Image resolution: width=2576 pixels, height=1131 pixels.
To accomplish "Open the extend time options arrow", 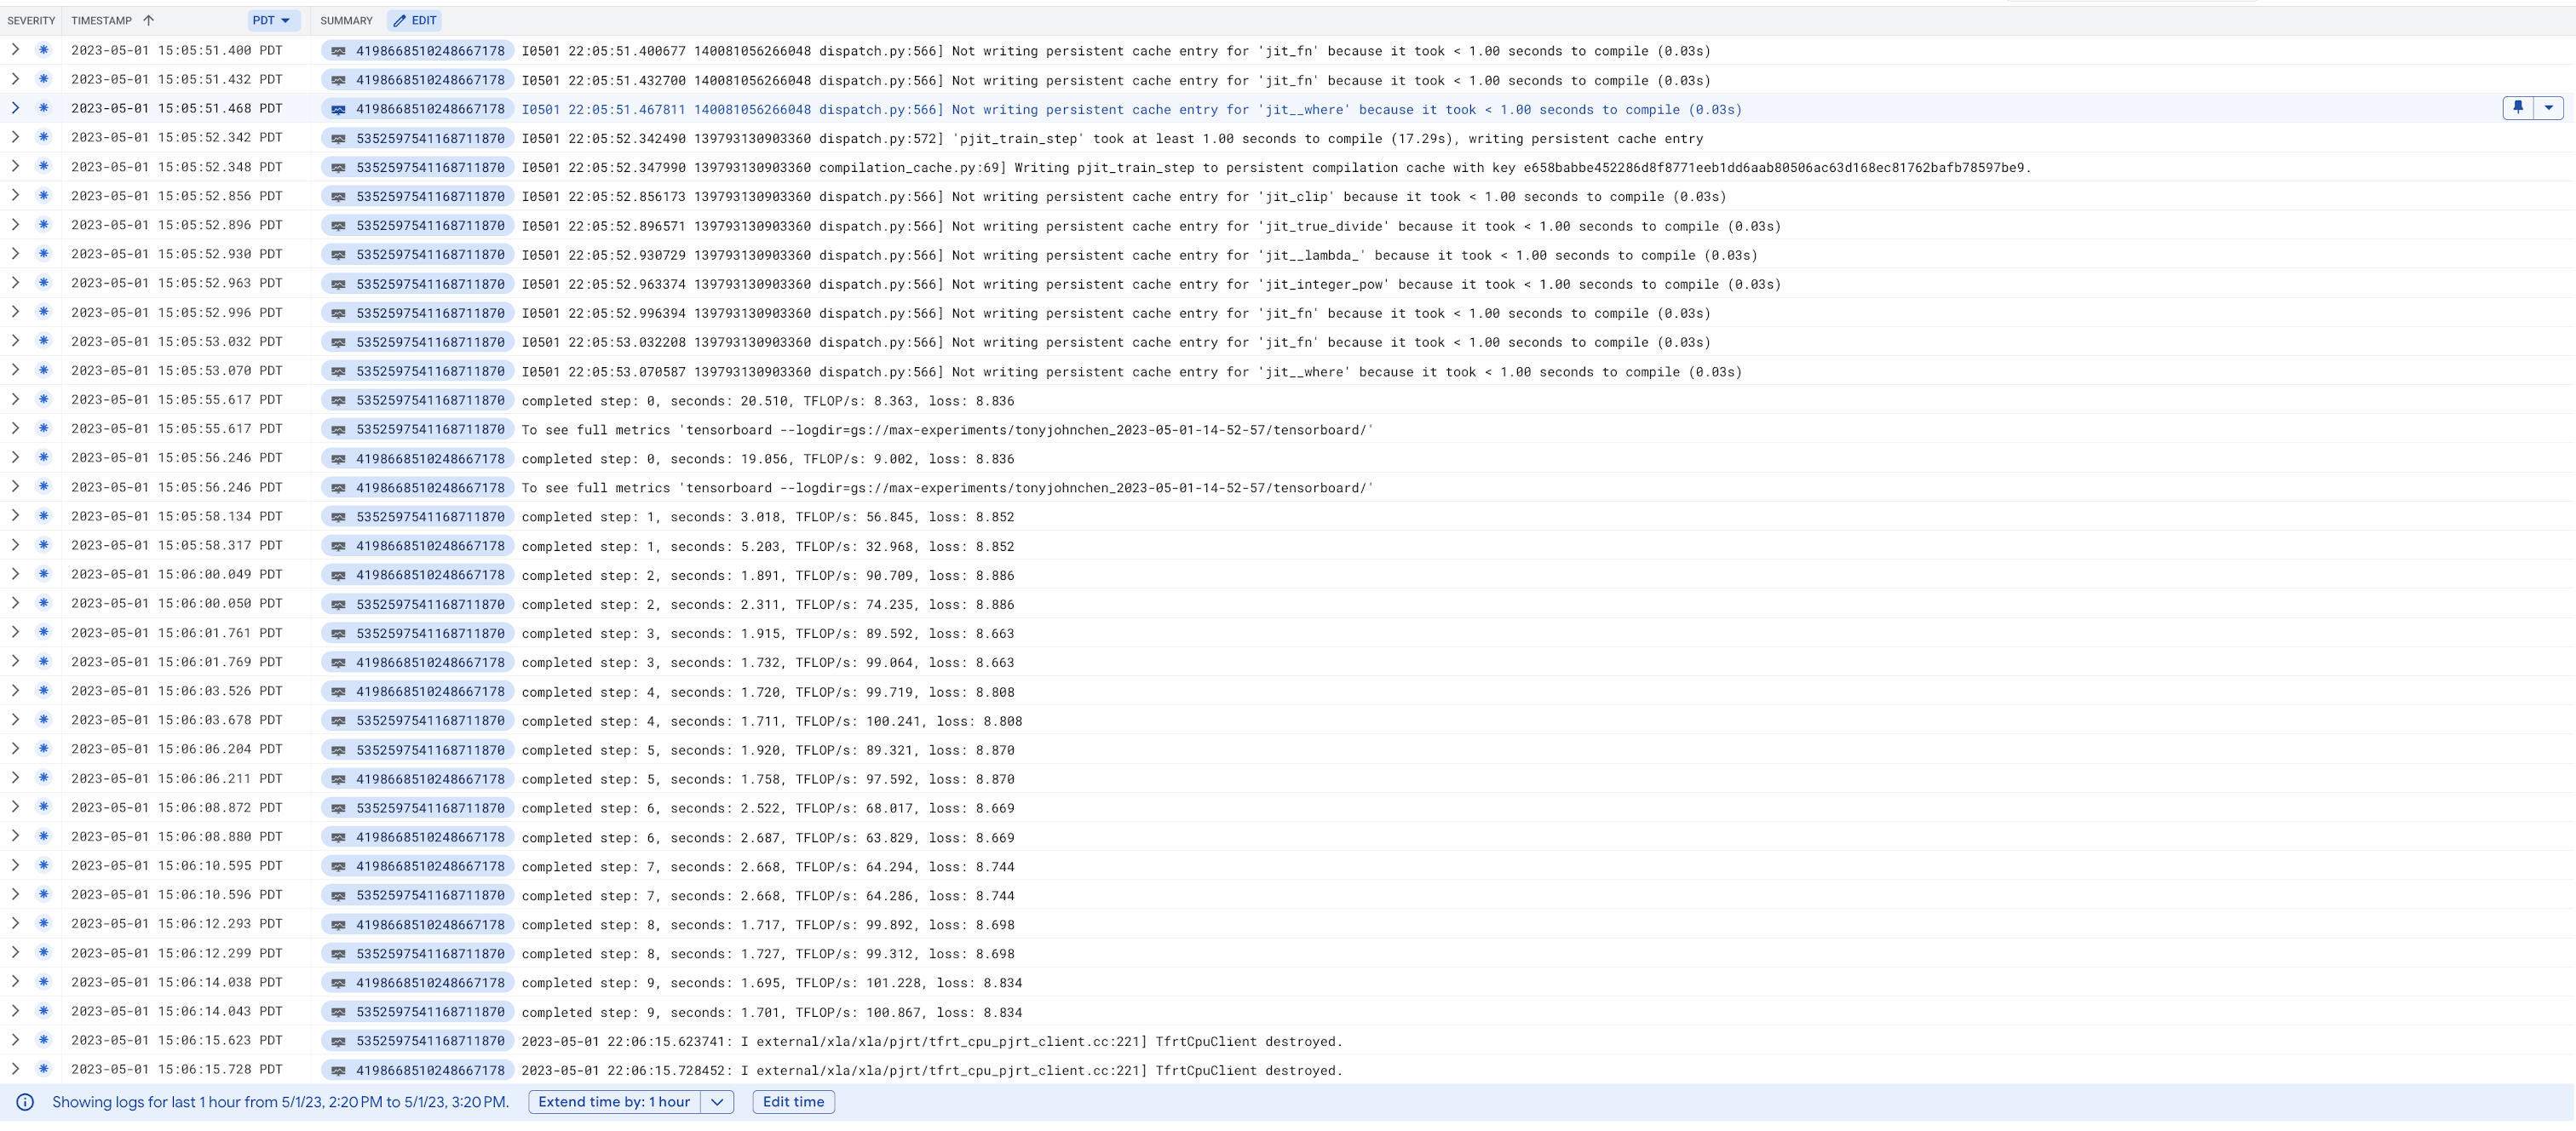I will 717,1102.
